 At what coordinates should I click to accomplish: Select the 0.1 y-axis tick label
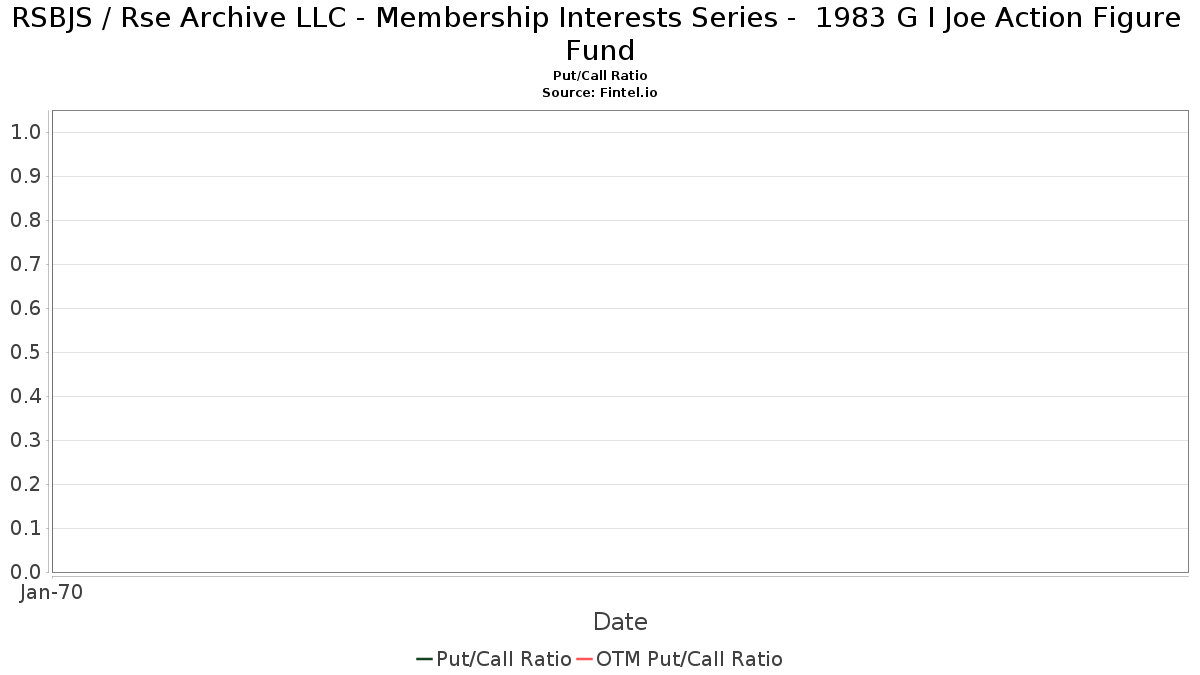pyautogui.click(x=25, y=528)
